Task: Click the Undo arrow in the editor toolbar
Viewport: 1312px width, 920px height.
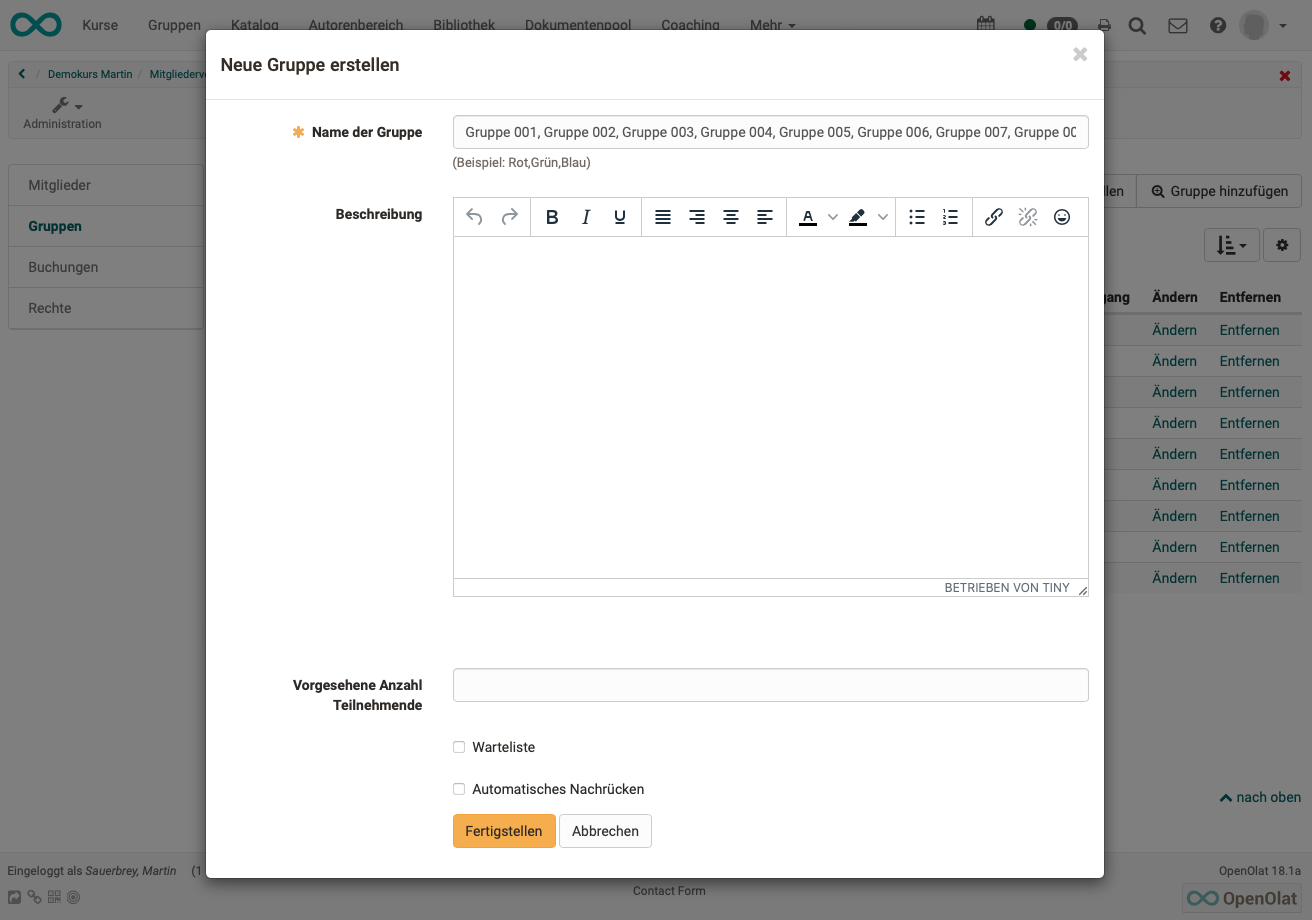Action: pyautogui.click(x=473, y=216)
